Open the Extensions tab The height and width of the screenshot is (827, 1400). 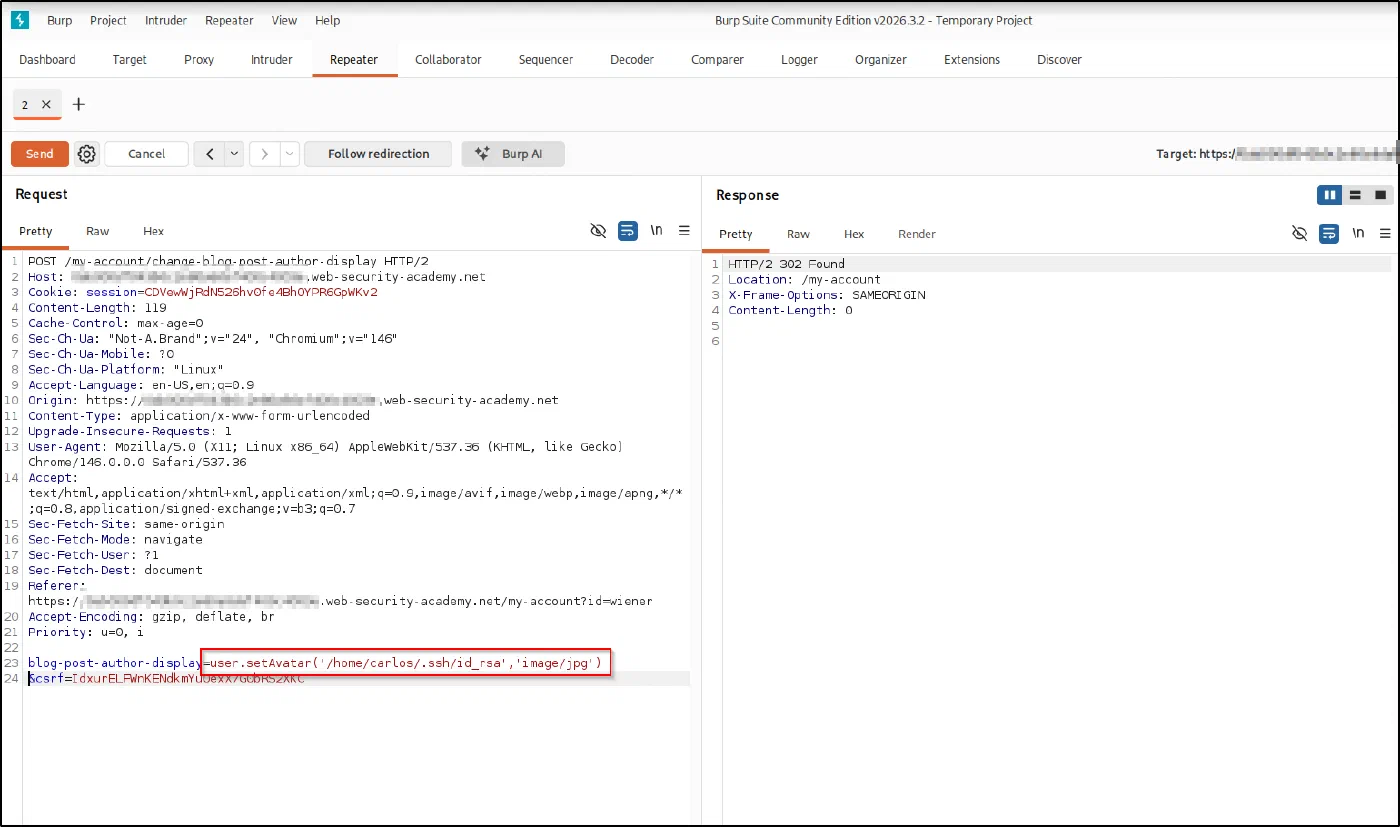point(972,60)
